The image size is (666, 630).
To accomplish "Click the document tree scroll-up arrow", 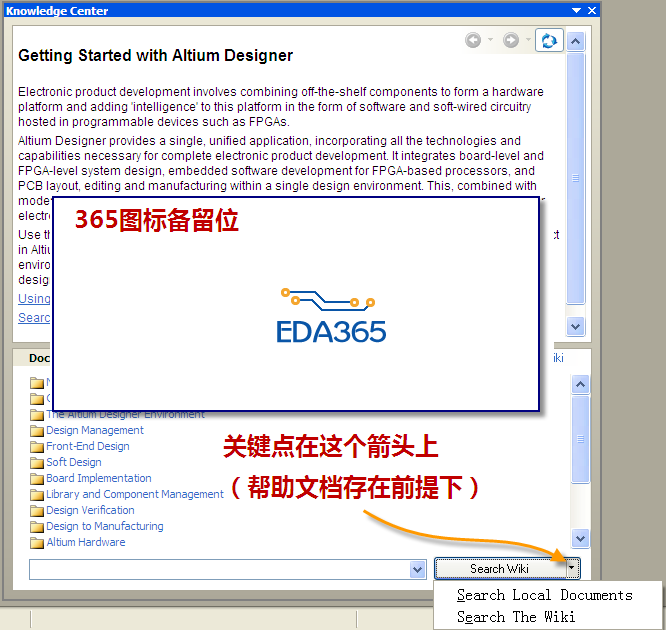I will pos(580,384).
